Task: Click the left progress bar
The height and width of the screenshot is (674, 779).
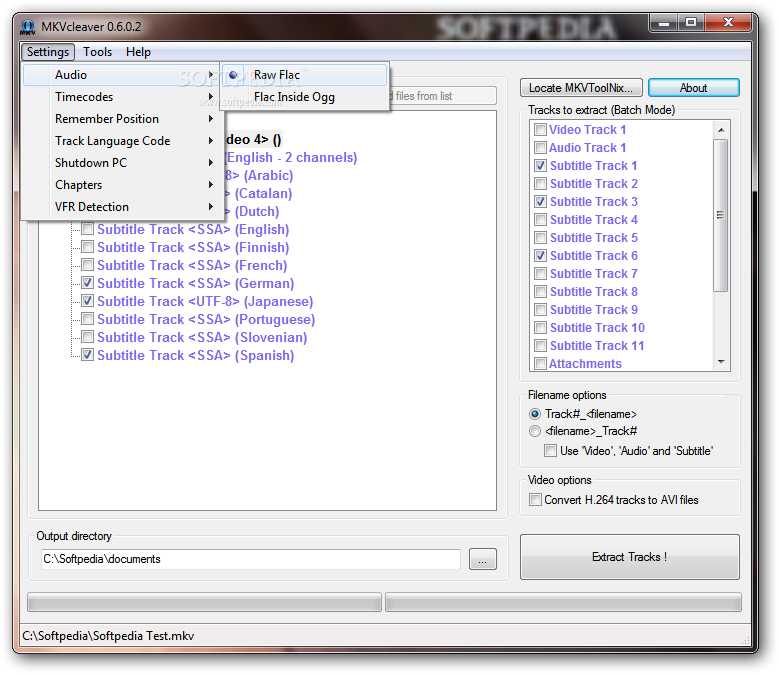Action: point(204,602)
